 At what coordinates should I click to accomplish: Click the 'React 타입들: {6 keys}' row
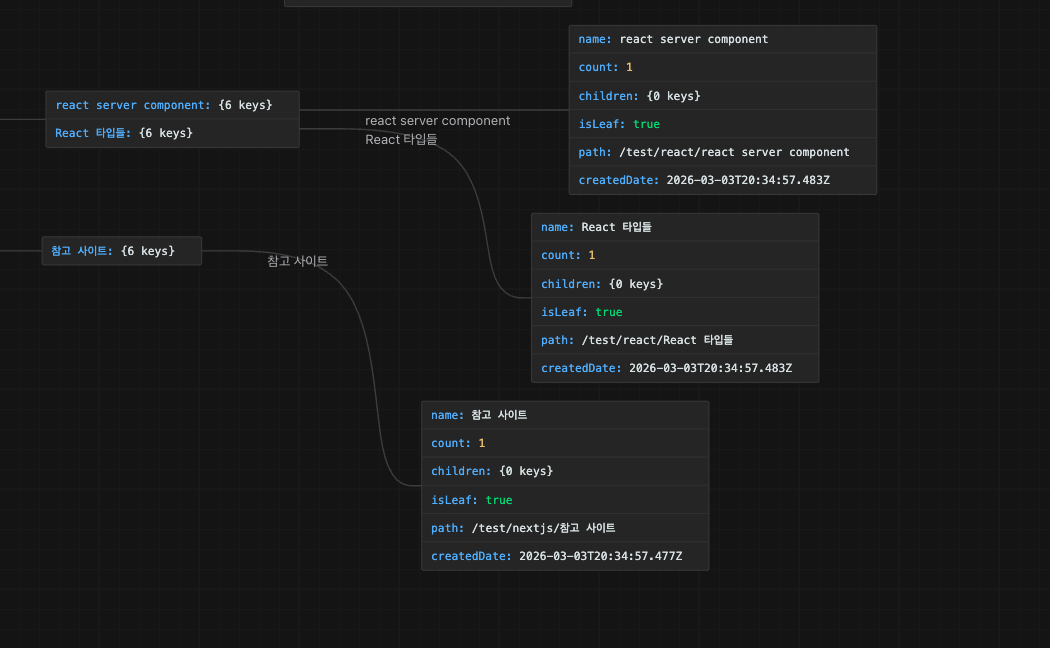pyautogui.click(x=171, y=133)
